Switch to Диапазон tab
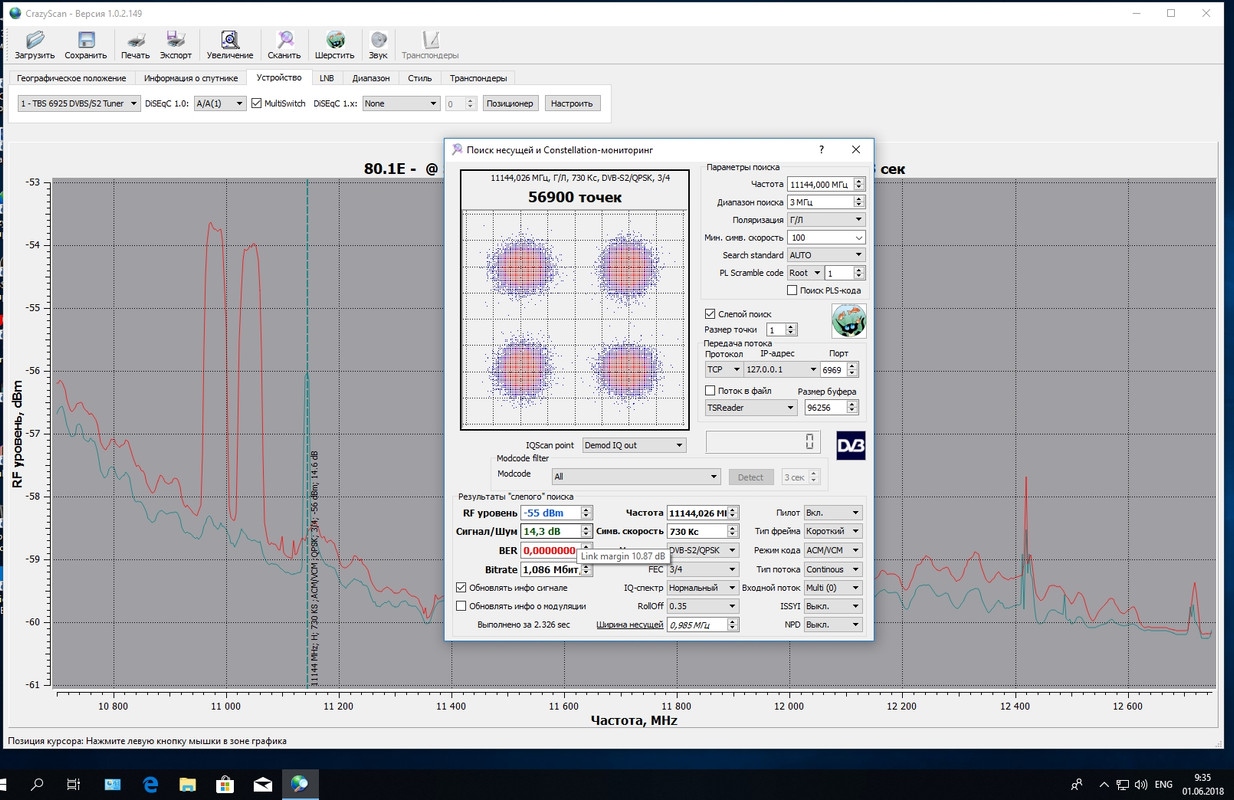 pos(371,78)
